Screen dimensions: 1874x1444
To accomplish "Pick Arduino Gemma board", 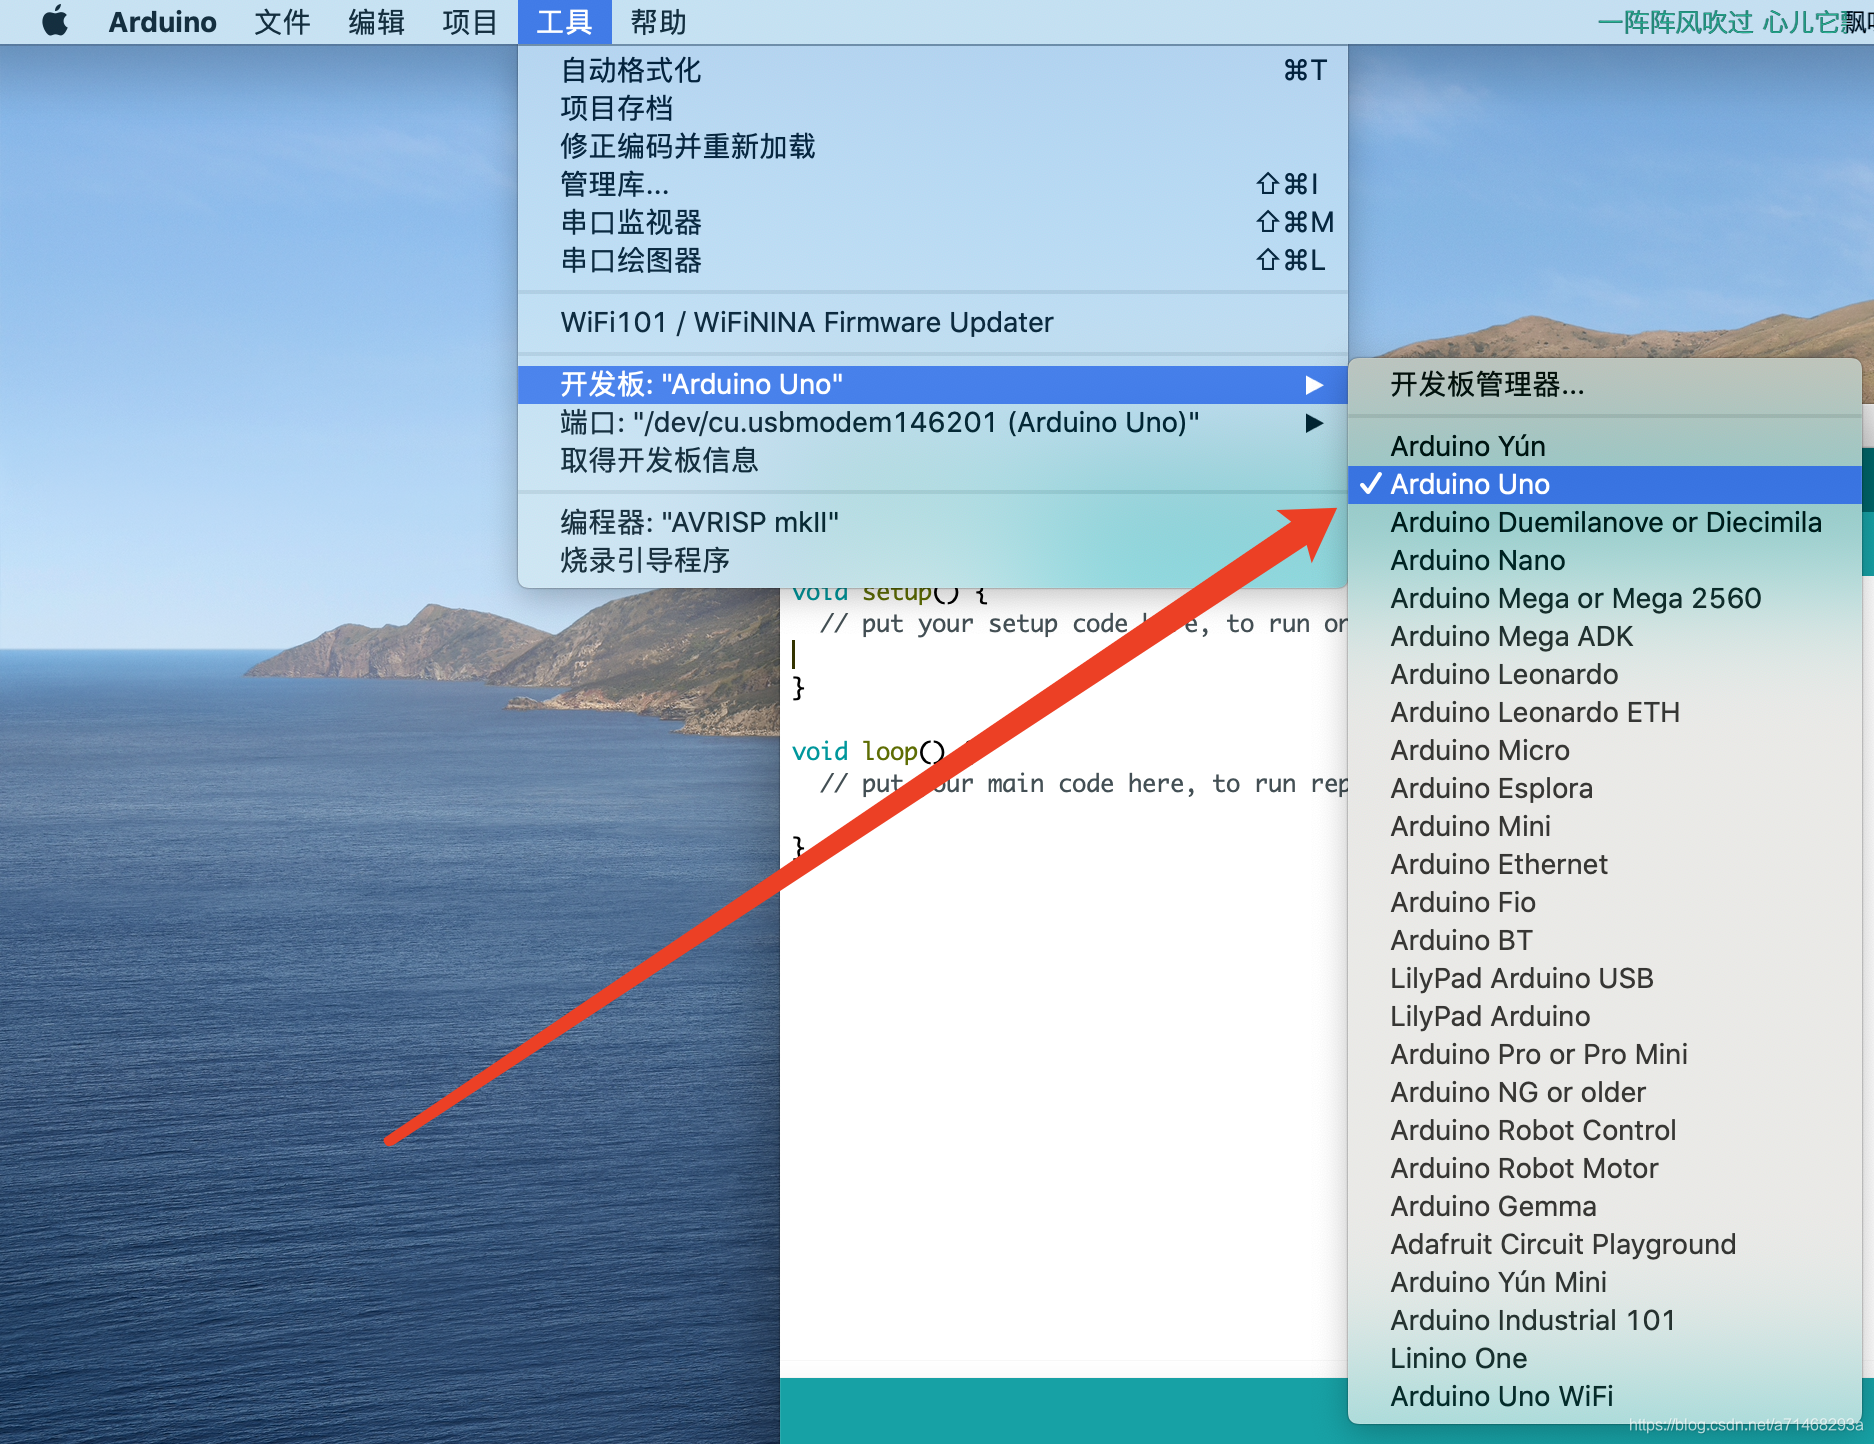I will (x=1604, y=1206).
